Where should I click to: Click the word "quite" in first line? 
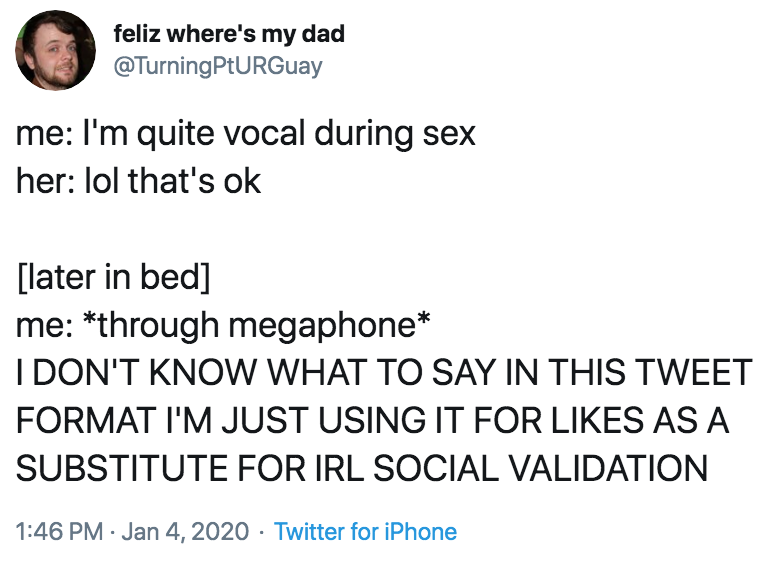pyautogui.click(x=175, y=133)
